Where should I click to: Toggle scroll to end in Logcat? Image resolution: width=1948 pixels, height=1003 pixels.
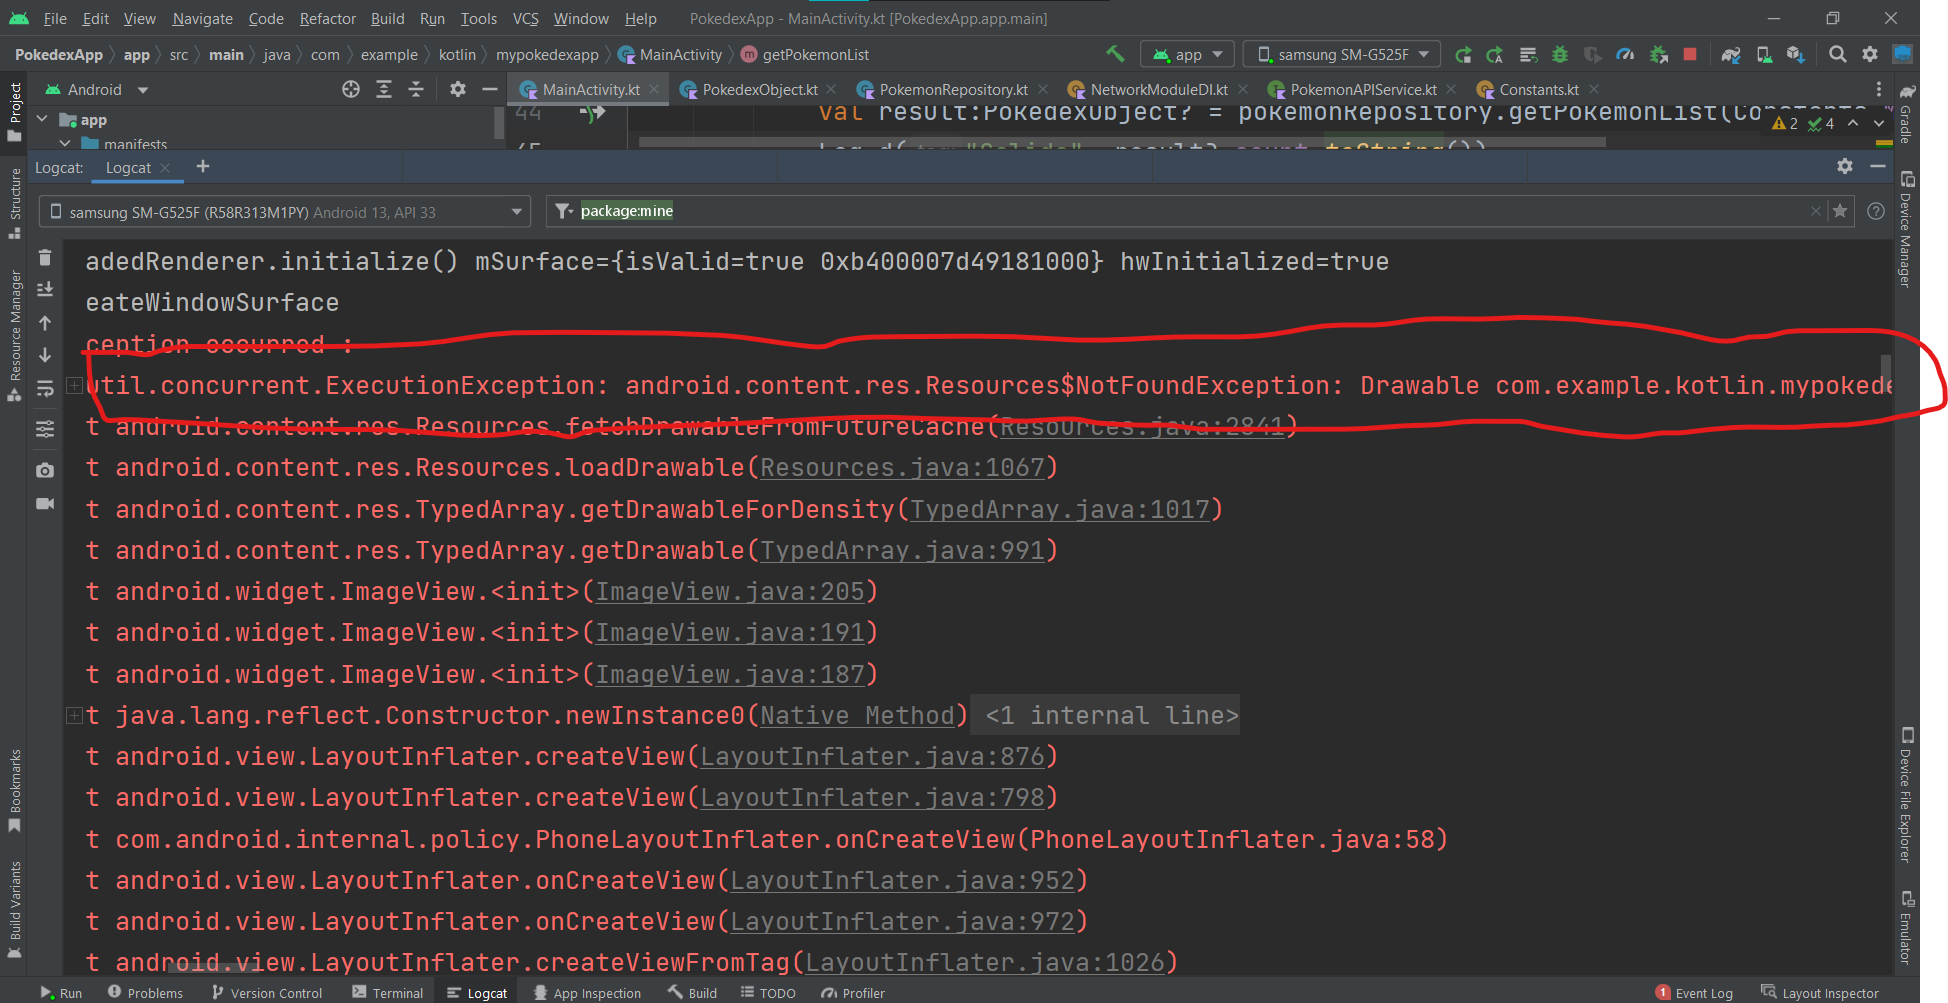click(x=45, y=290)
